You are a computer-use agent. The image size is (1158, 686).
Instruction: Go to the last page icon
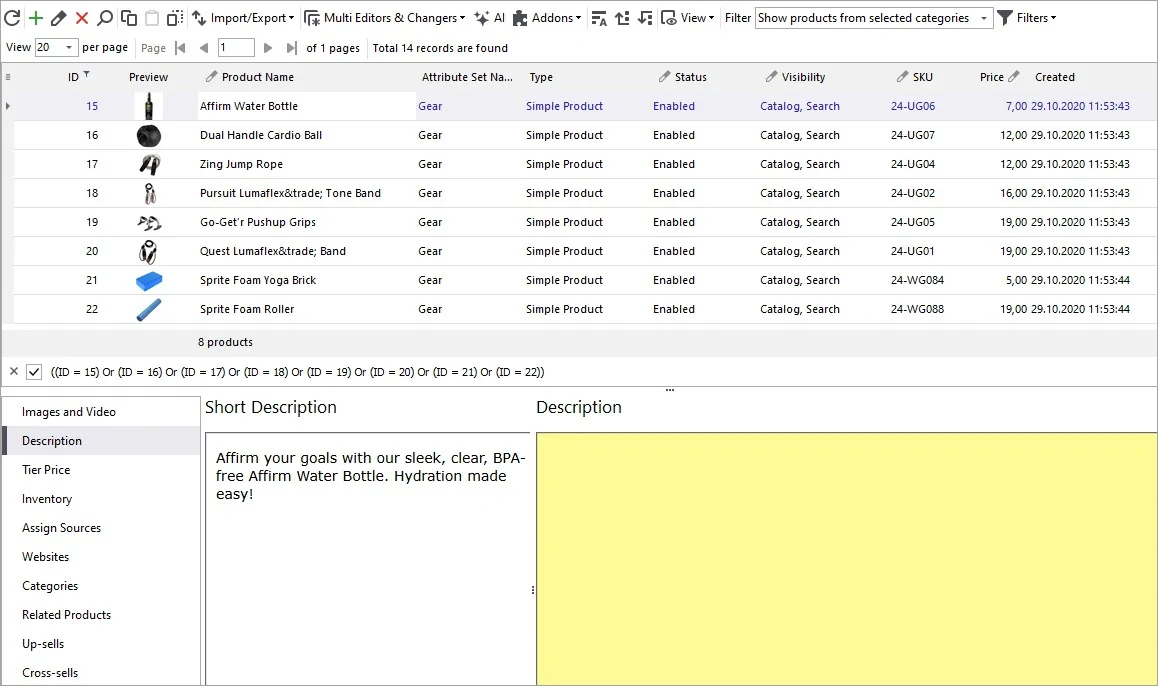[292, 48]
